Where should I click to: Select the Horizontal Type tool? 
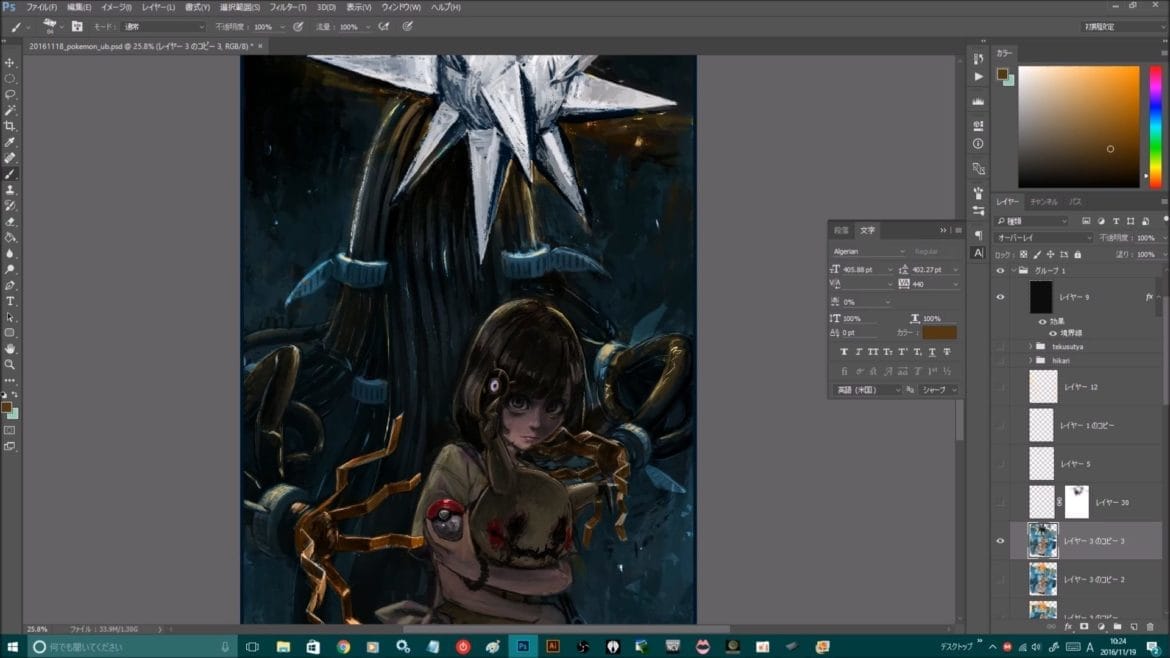tap(10, 301)
